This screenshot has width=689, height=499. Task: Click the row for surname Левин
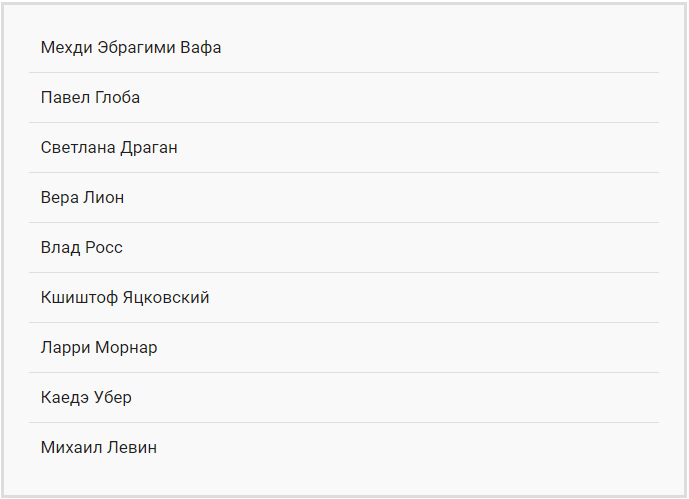[99, 448]
